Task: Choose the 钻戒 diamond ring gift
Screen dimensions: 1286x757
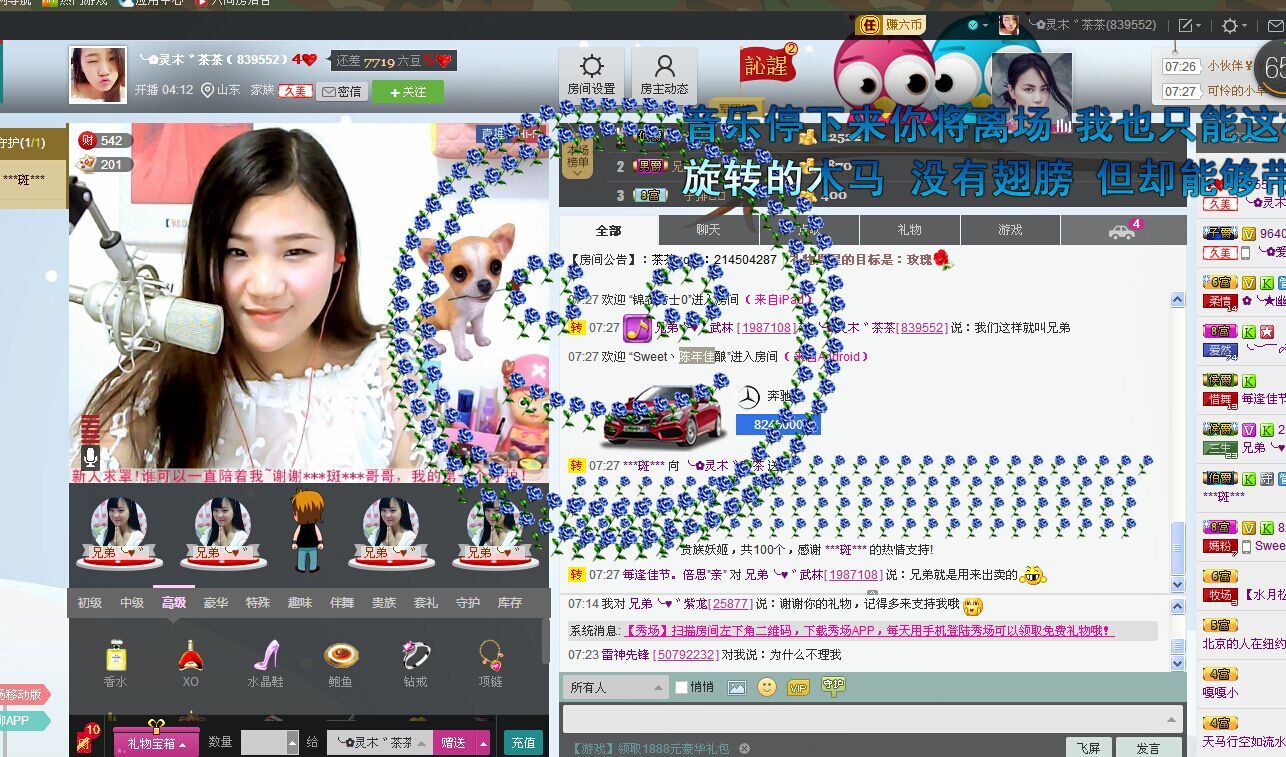Action: (415, 665)
